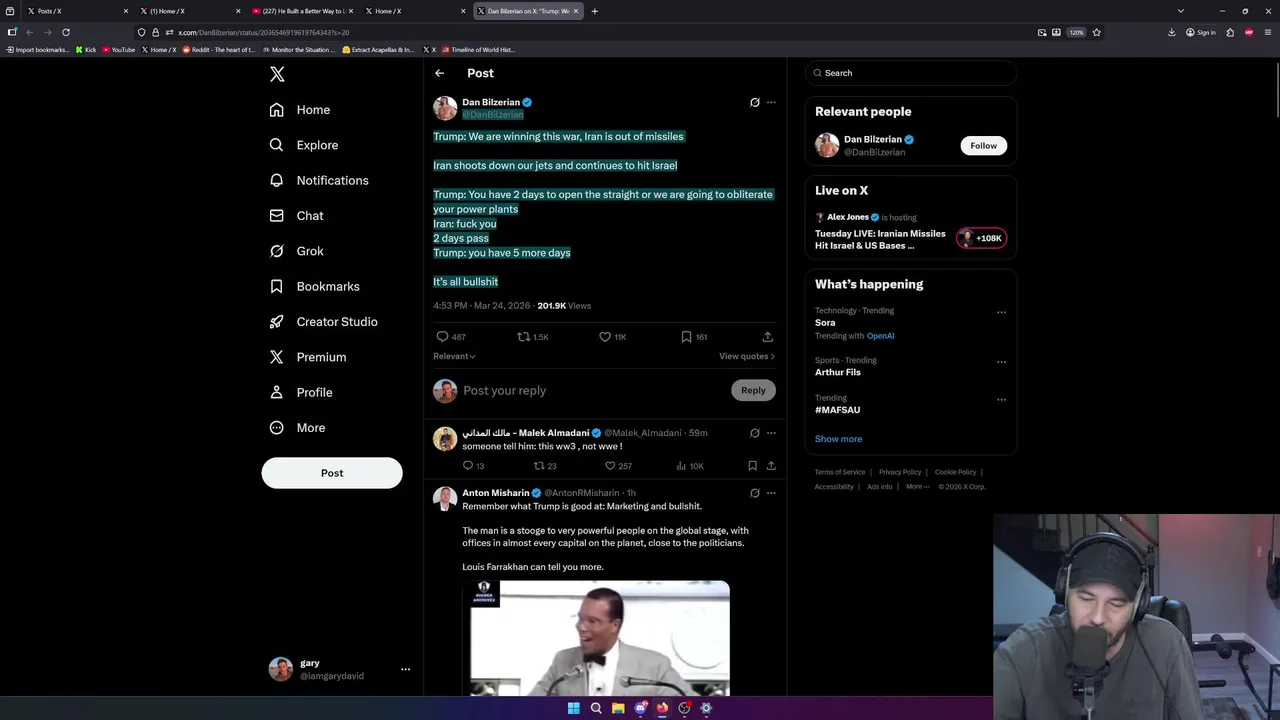Image resolution: width=1280 pixels, height=720 pixels.
Task: Open options for the Sora trend
Action: point(1001,312)
